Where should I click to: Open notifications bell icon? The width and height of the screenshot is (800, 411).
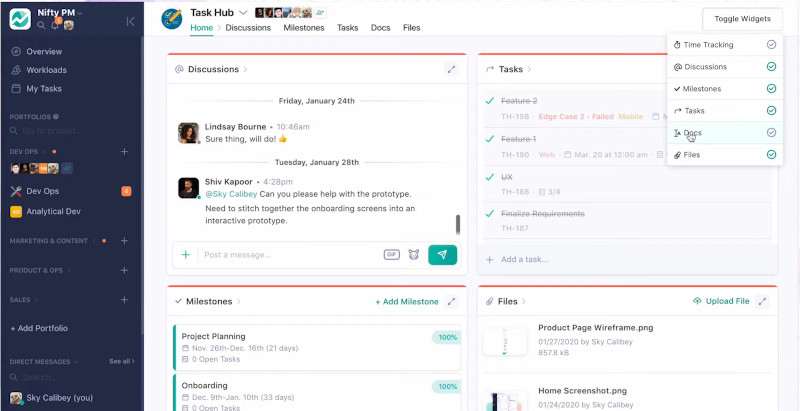[x=55, y=25]
